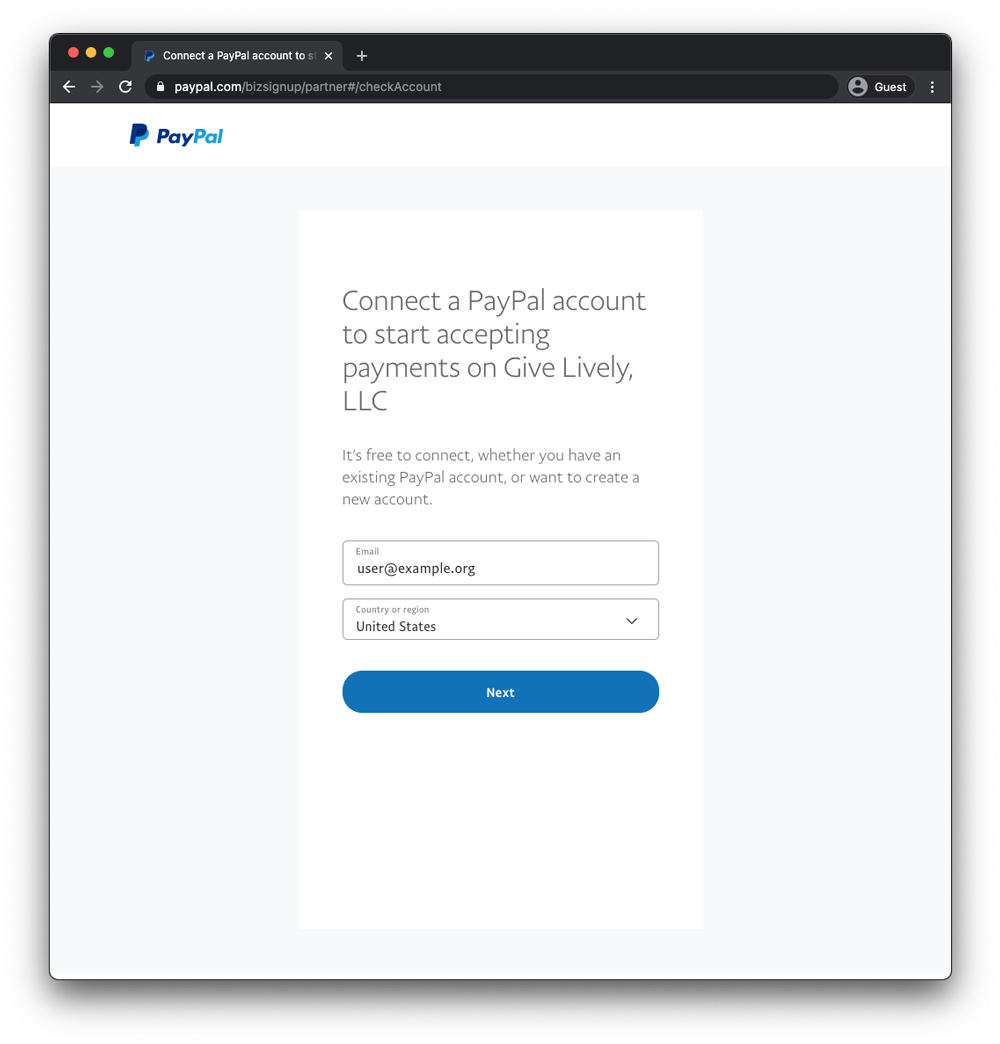Click the PayPal favicon on the tab
Viewport: 1000px width, 1044px height.
coord(150,56)
